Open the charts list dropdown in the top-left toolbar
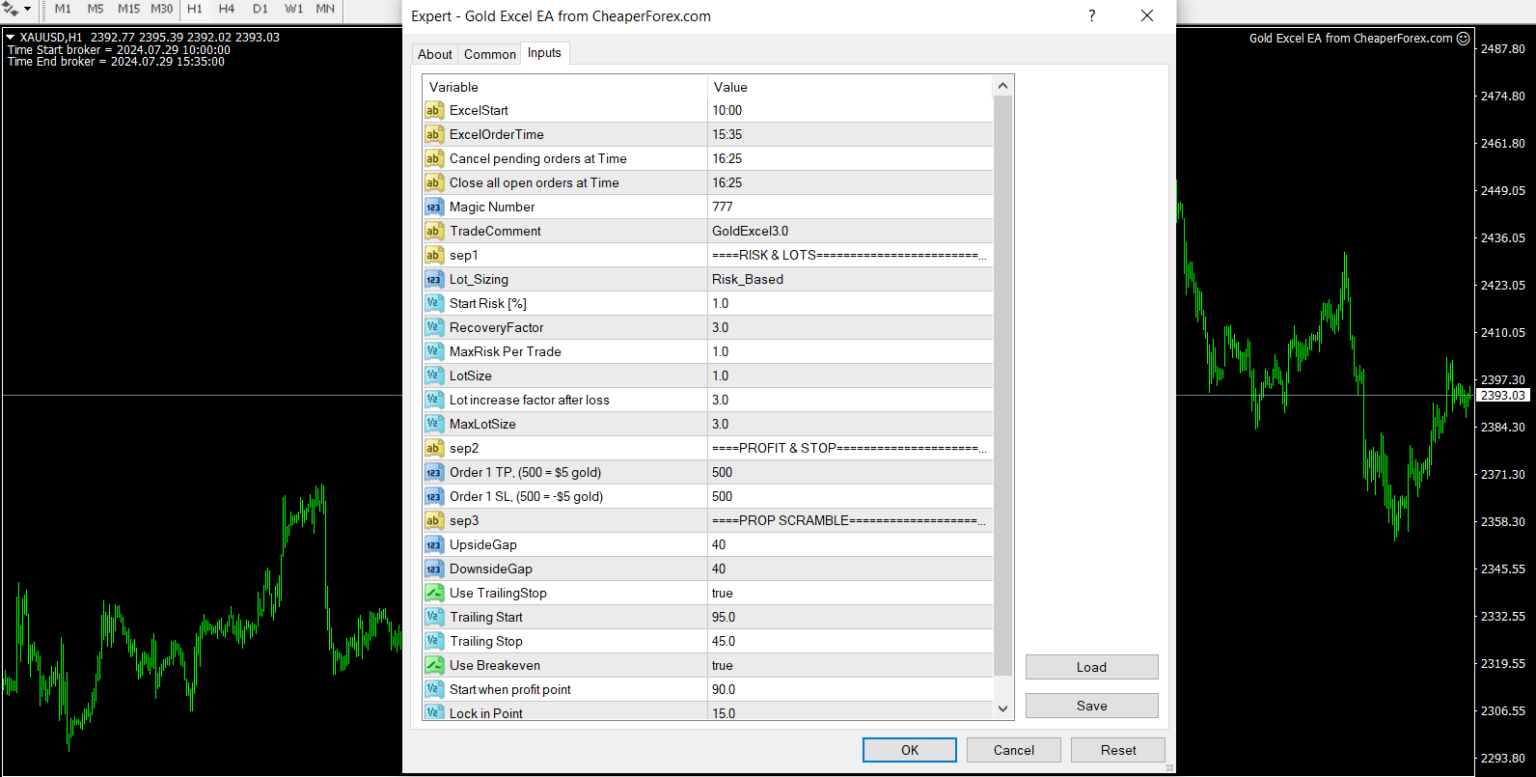The height and width of the screenshot is (777, 1536). point(28,9)
